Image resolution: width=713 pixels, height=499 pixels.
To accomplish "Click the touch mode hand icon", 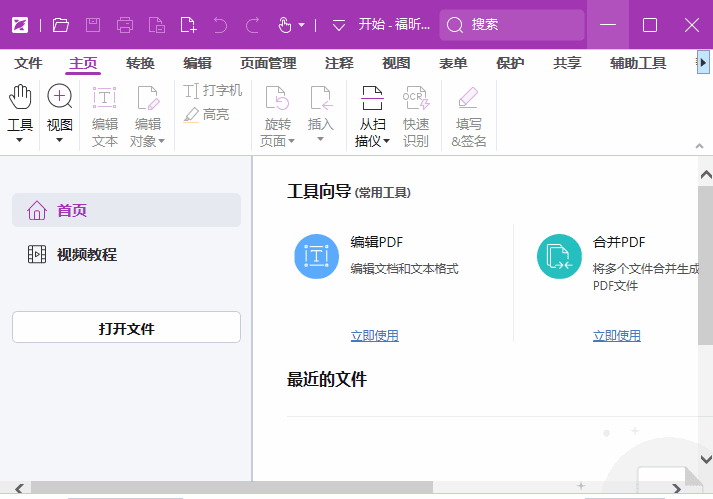I will [x=285, y=25].
